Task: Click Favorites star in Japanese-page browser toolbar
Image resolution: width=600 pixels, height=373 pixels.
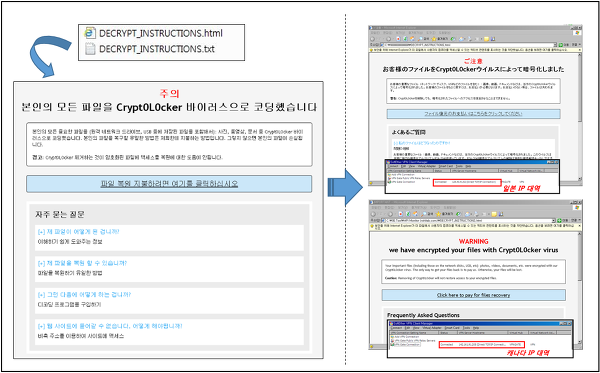Action: pos(434,39)
